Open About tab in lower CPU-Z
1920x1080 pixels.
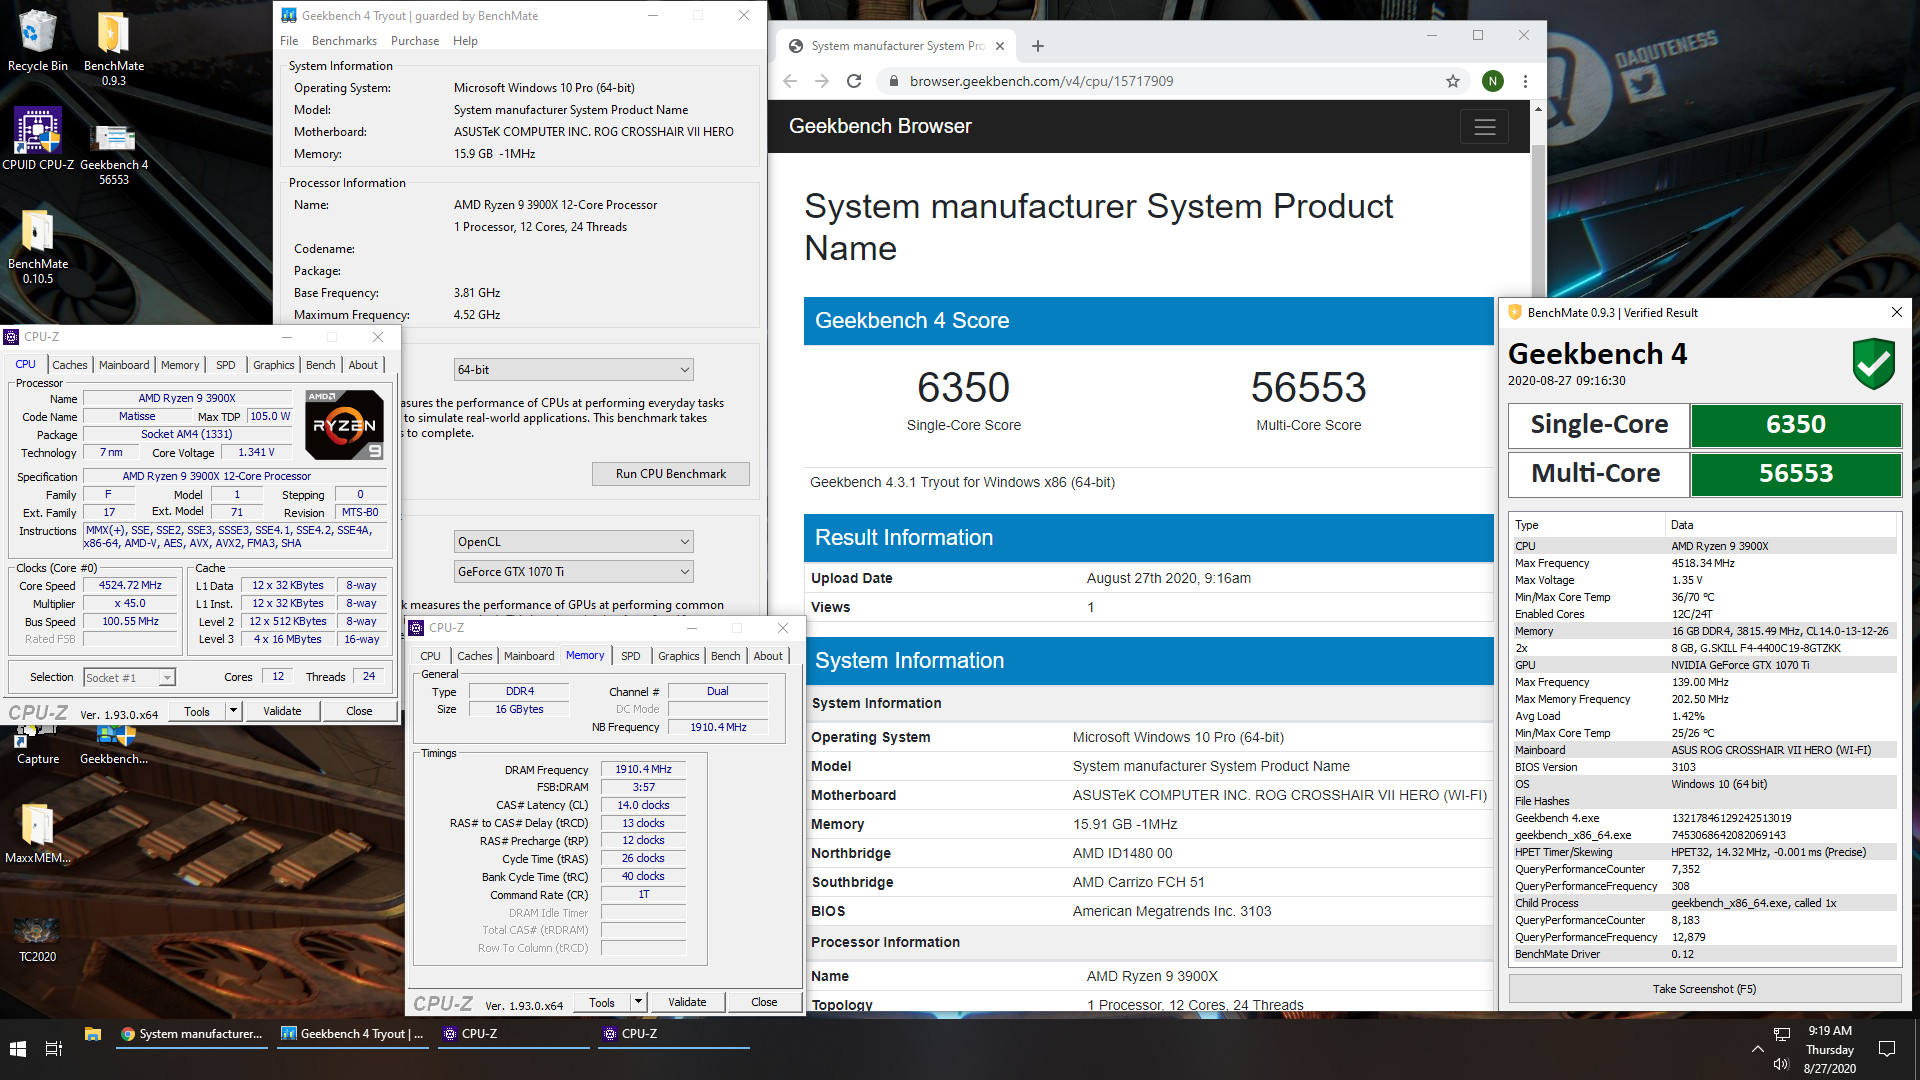tap(768, 656)
